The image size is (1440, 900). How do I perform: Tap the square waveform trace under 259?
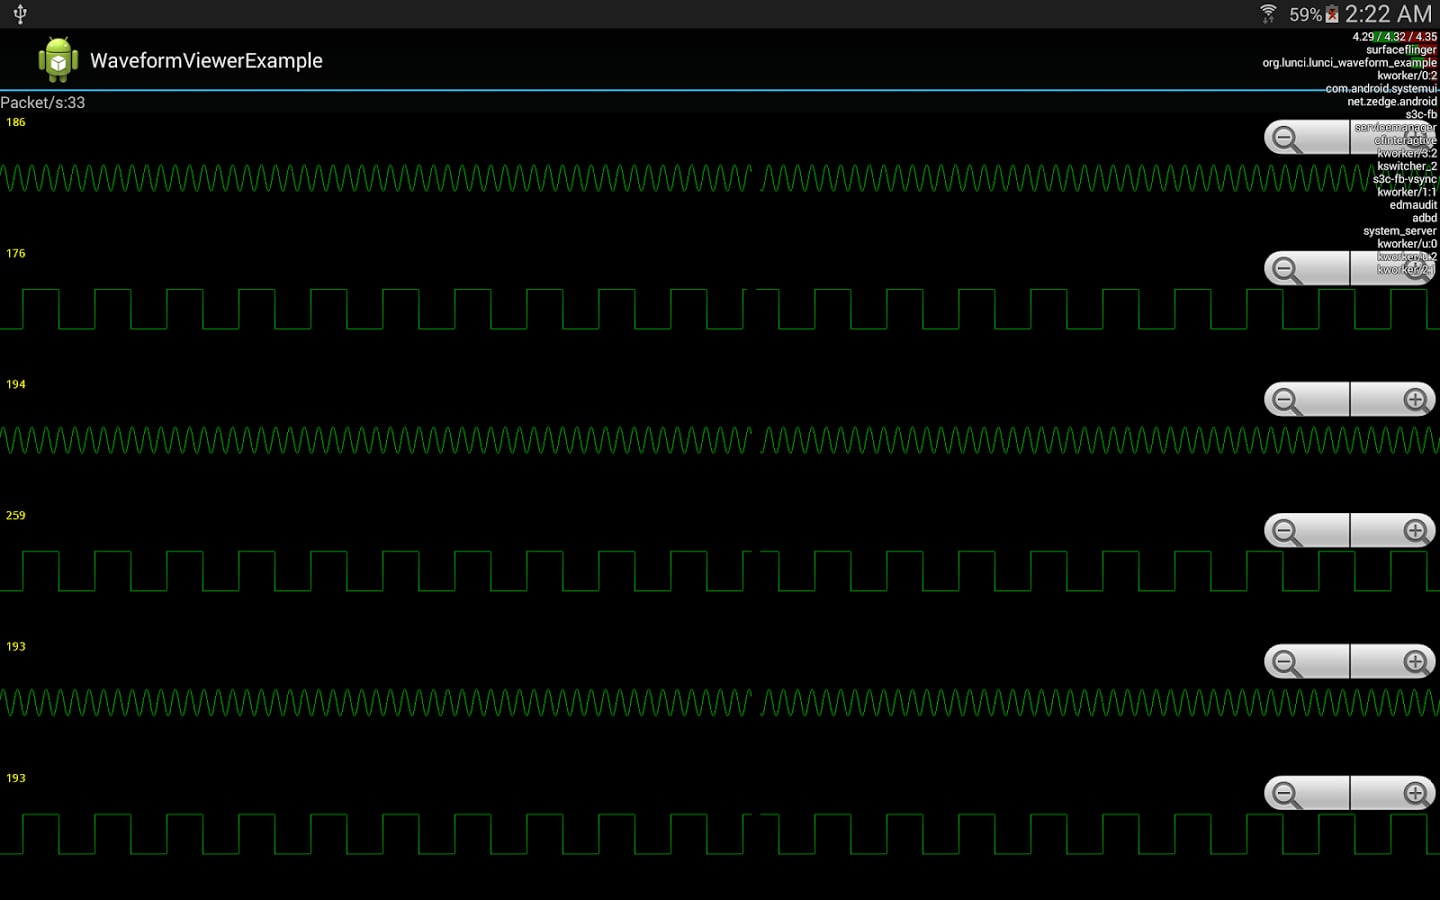pyautogui.click(x=720, y=571)
